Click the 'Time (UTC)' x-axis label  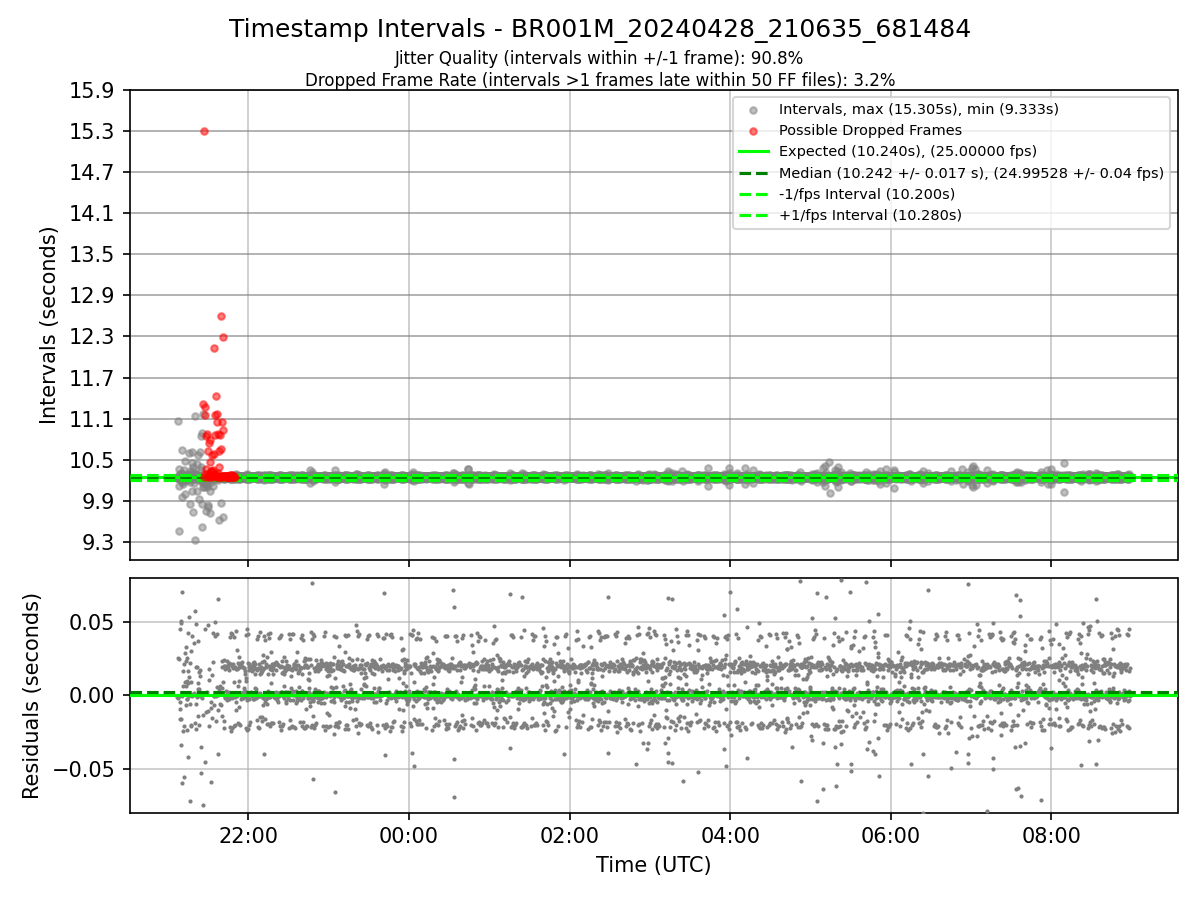tap(653, 865)
